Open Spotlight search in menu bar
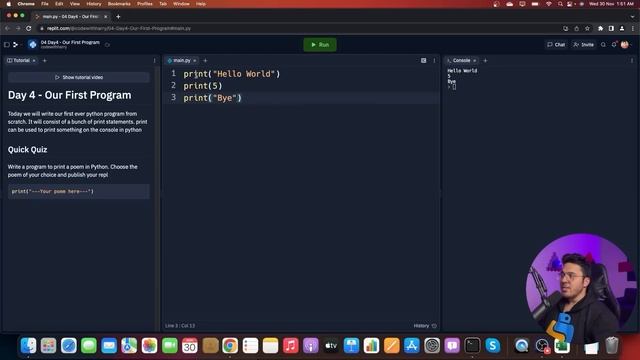640x360 pixels. [x=560, y=4]
